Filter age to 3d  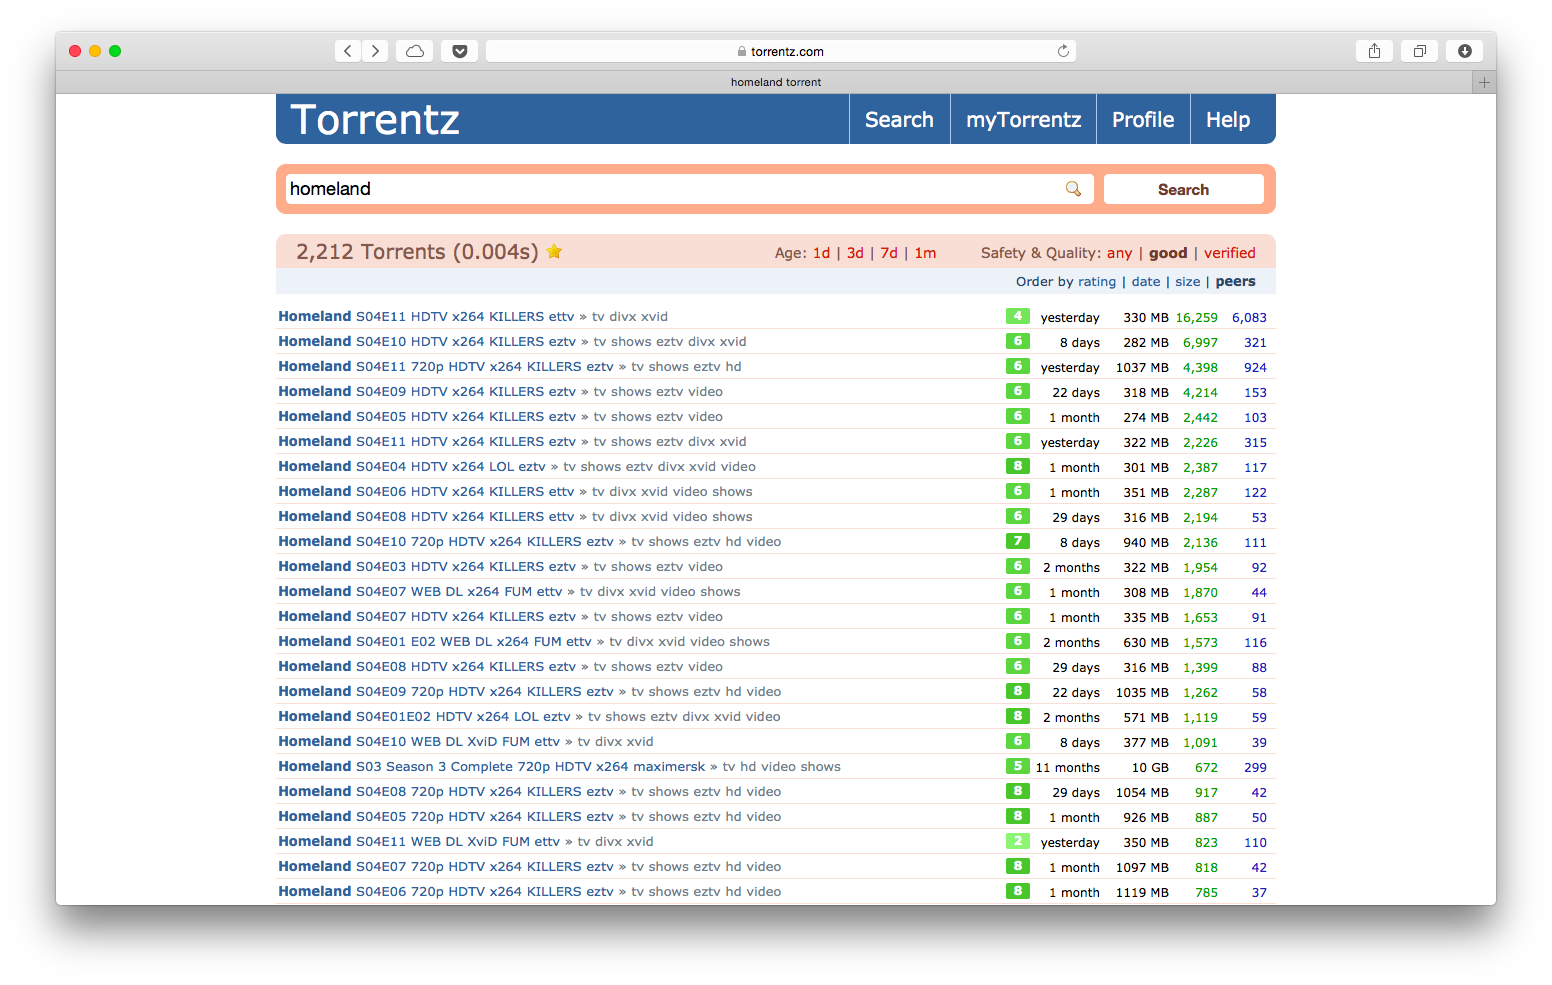click(855, 253)
